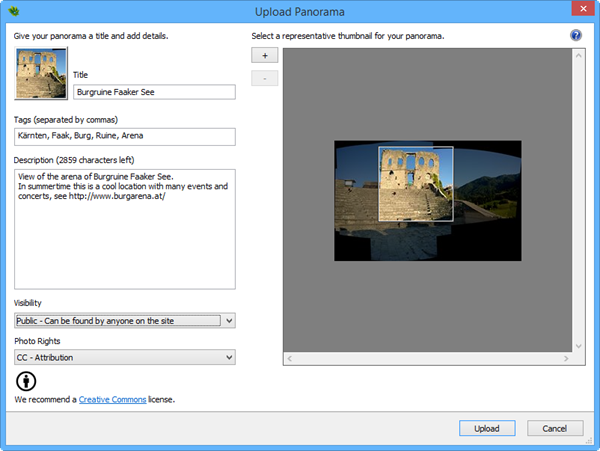This screenshot has height=451, width=600.
Task: Click the horizontal scrollbar left arrow
Action: tap(290, 357)
